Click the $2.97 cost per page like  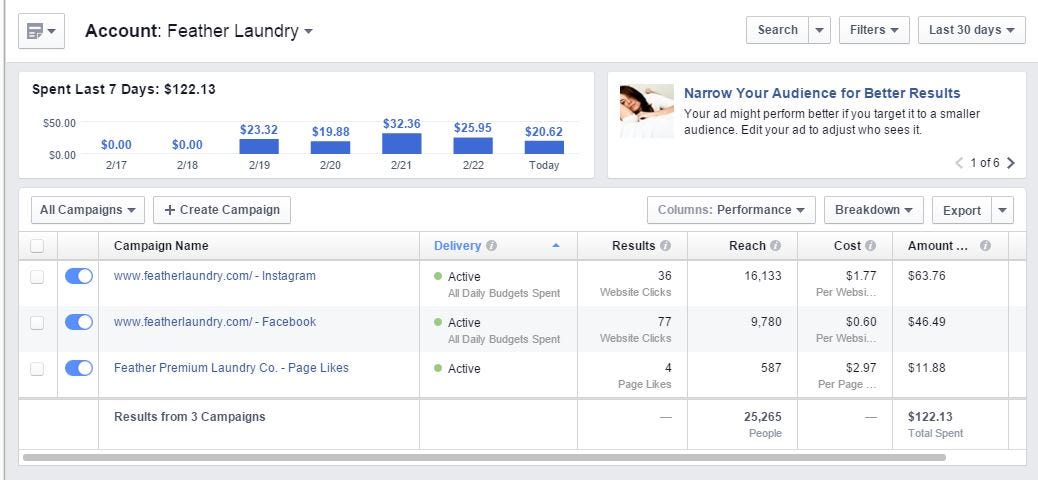point(861,367)
